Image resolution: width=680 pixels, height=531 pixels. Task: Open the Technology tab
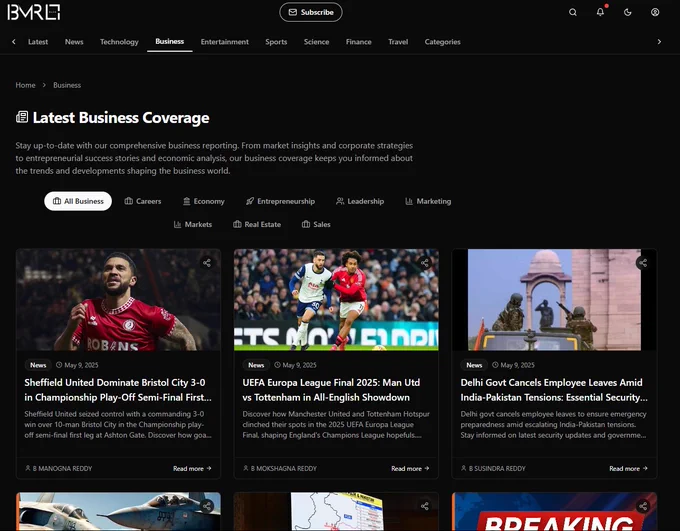(x=119, y=42)
